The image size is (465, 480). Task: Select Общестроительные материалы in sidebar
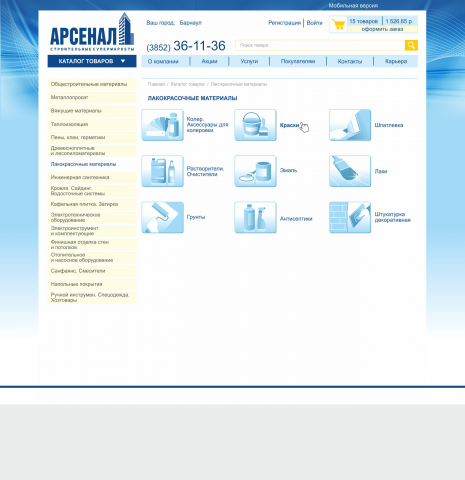[x=92, y=84]
